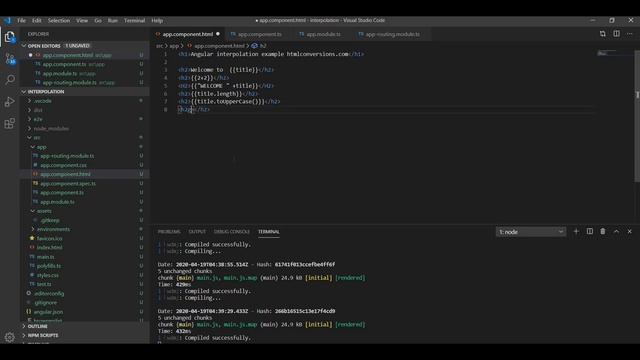Viewport: 640px width, 360px height.
Task: Click the app breadcrumb segment
Action: click(174, 46)
